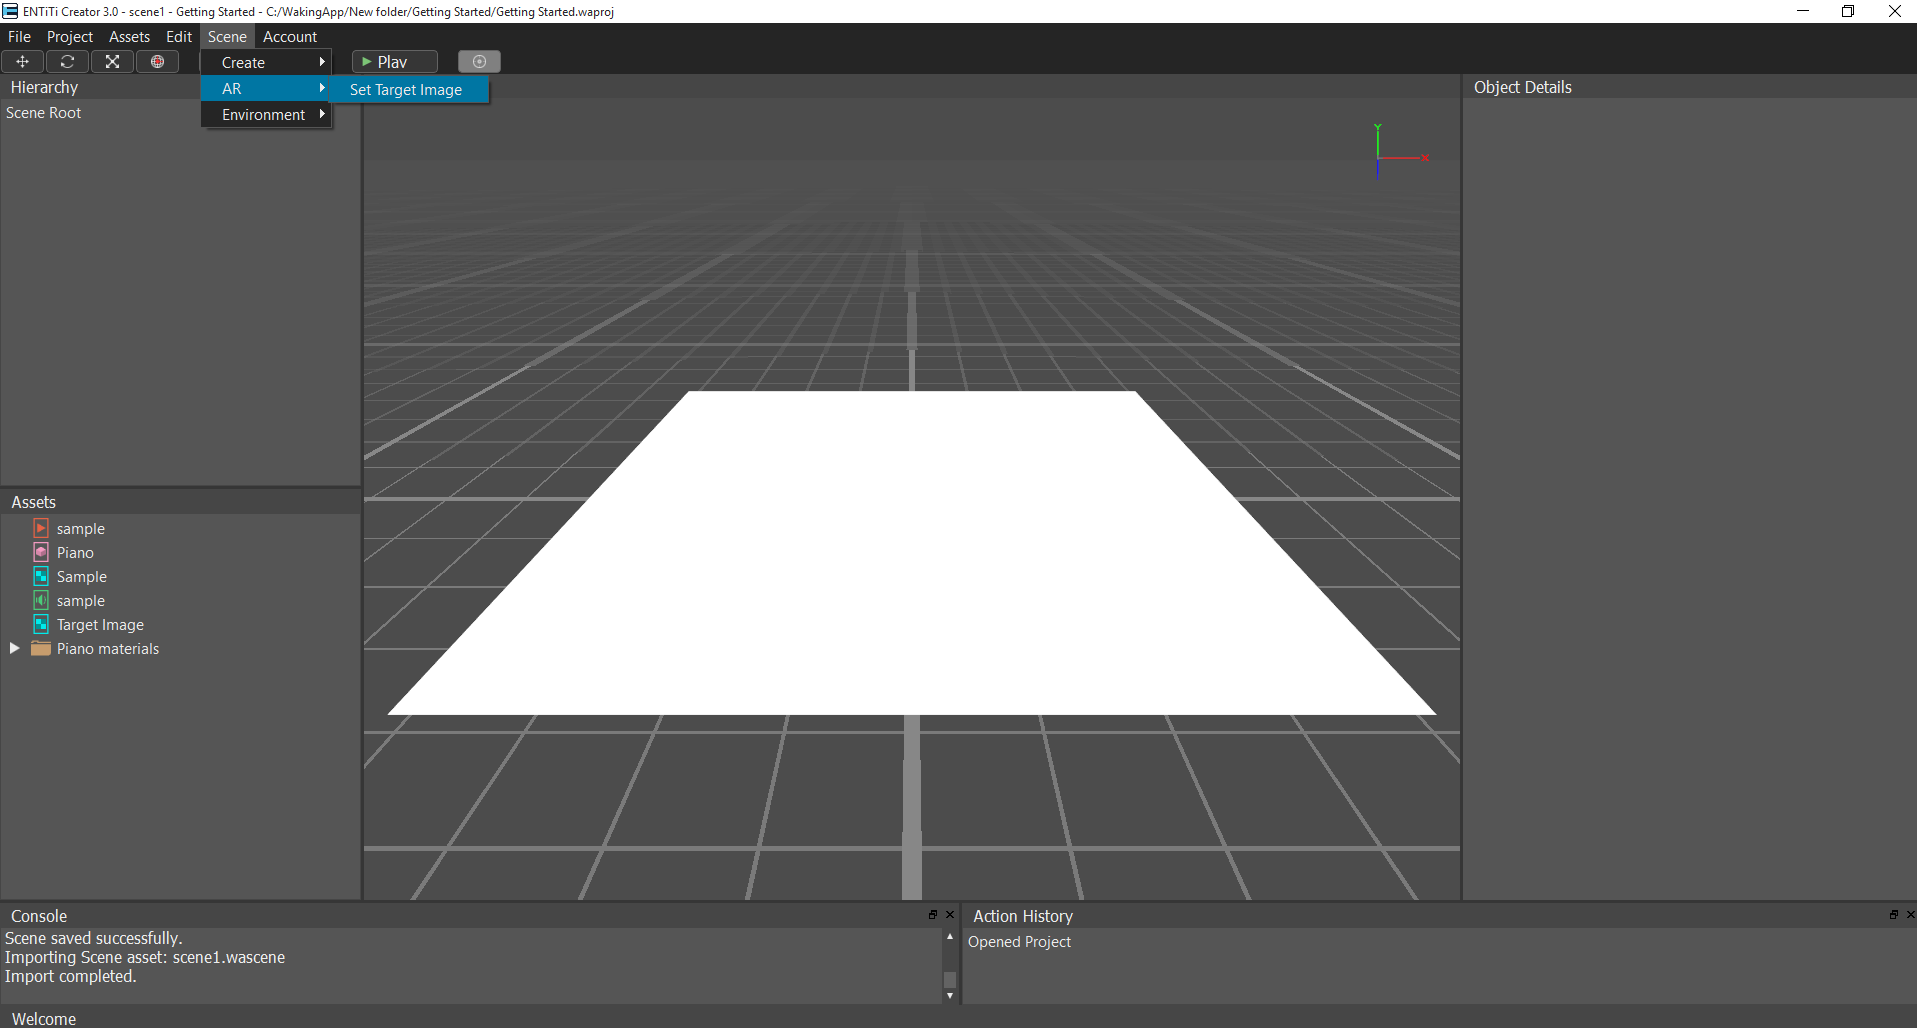The width and height of the screenshot is (1917, 1028).
Task: Click the sample video asset icon
Action: pos(41,528)
